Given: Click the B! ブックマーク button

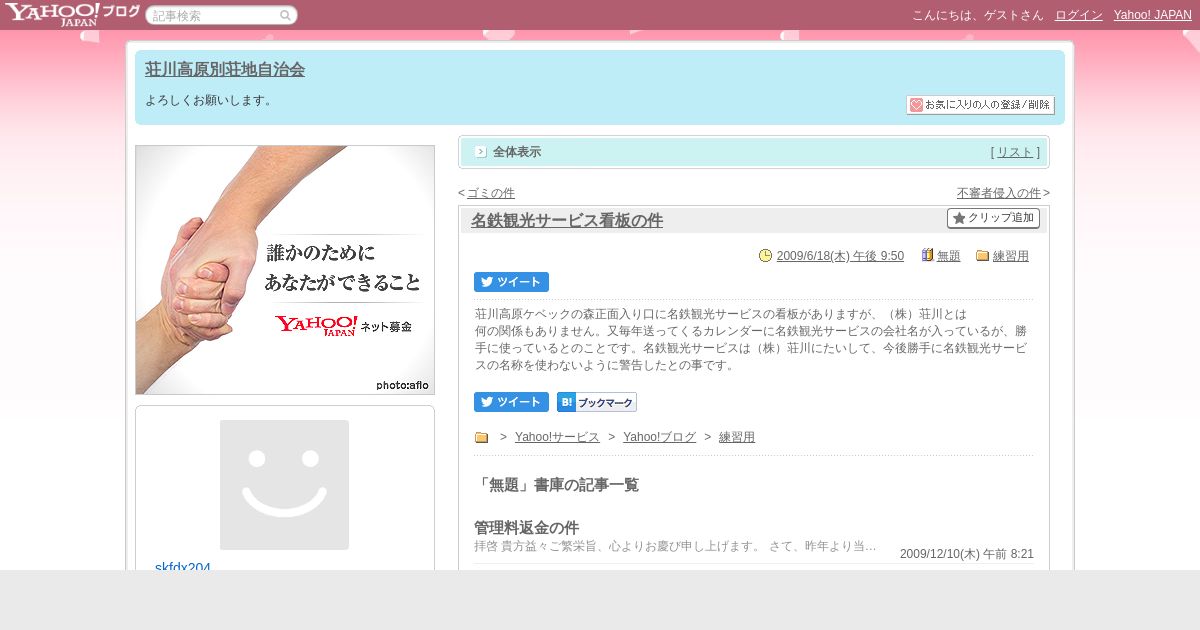Looking at the screenshot, I should 597,402.
